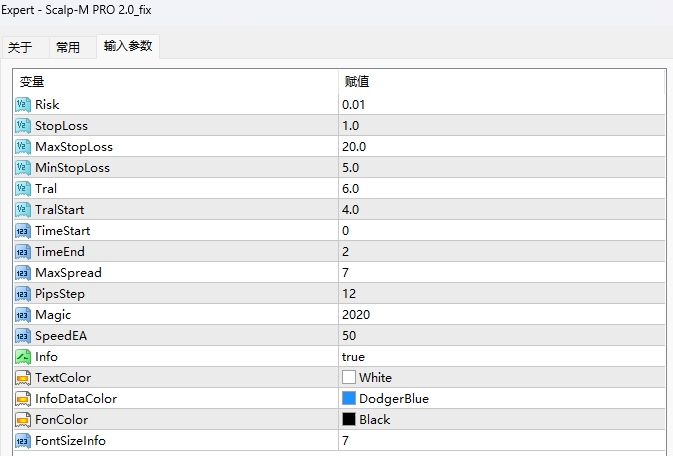Select the 输入参数 tab
This screenshot has width=673, height=456.
128,46
